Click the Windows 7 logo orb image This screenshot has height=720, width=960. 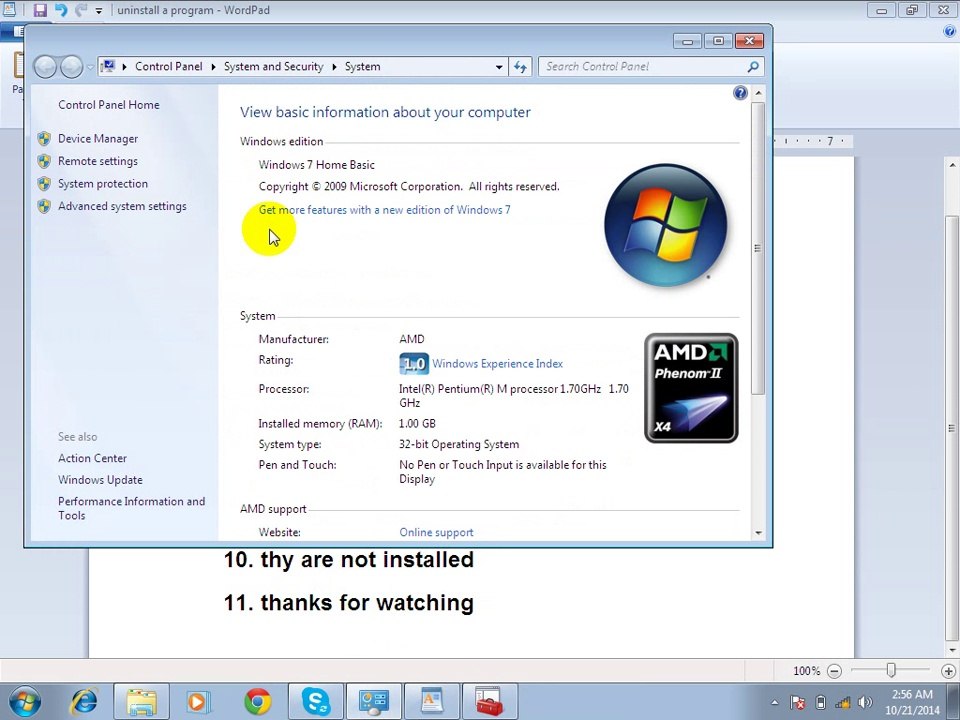point(666,225)
